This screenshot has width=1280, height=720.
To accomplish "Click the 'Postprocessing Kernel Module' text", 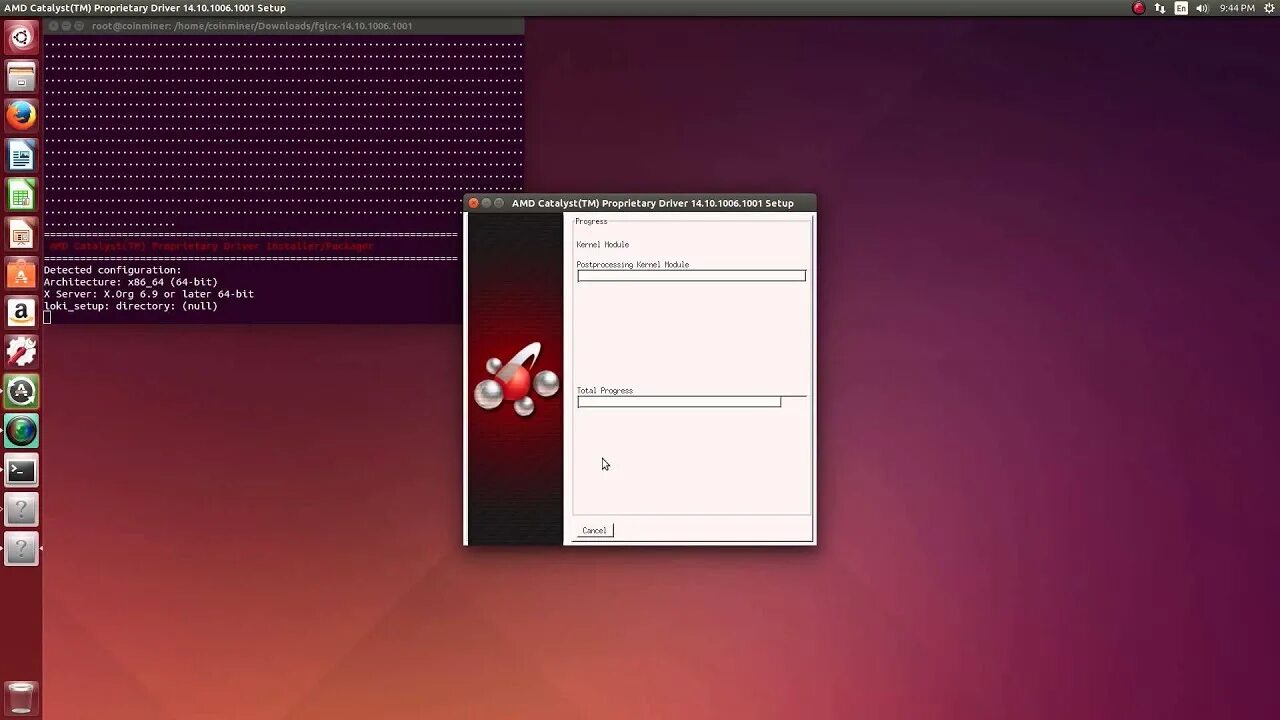I will (x=632, y=265).
